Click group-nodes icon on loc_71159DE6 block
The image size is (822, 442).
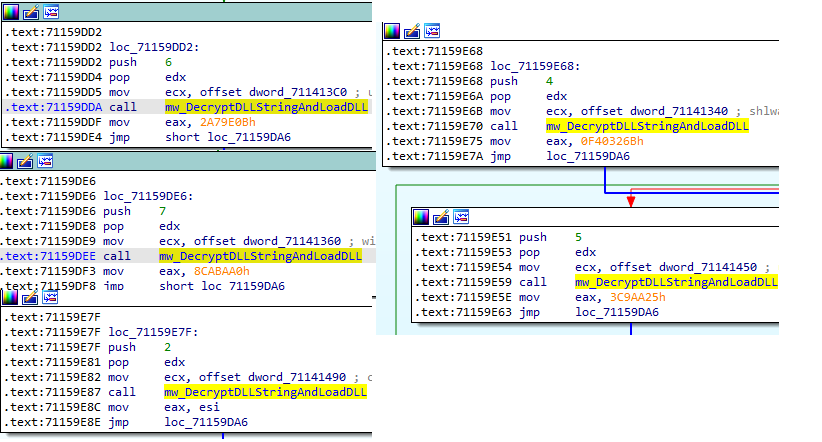(x=45, y=161)
